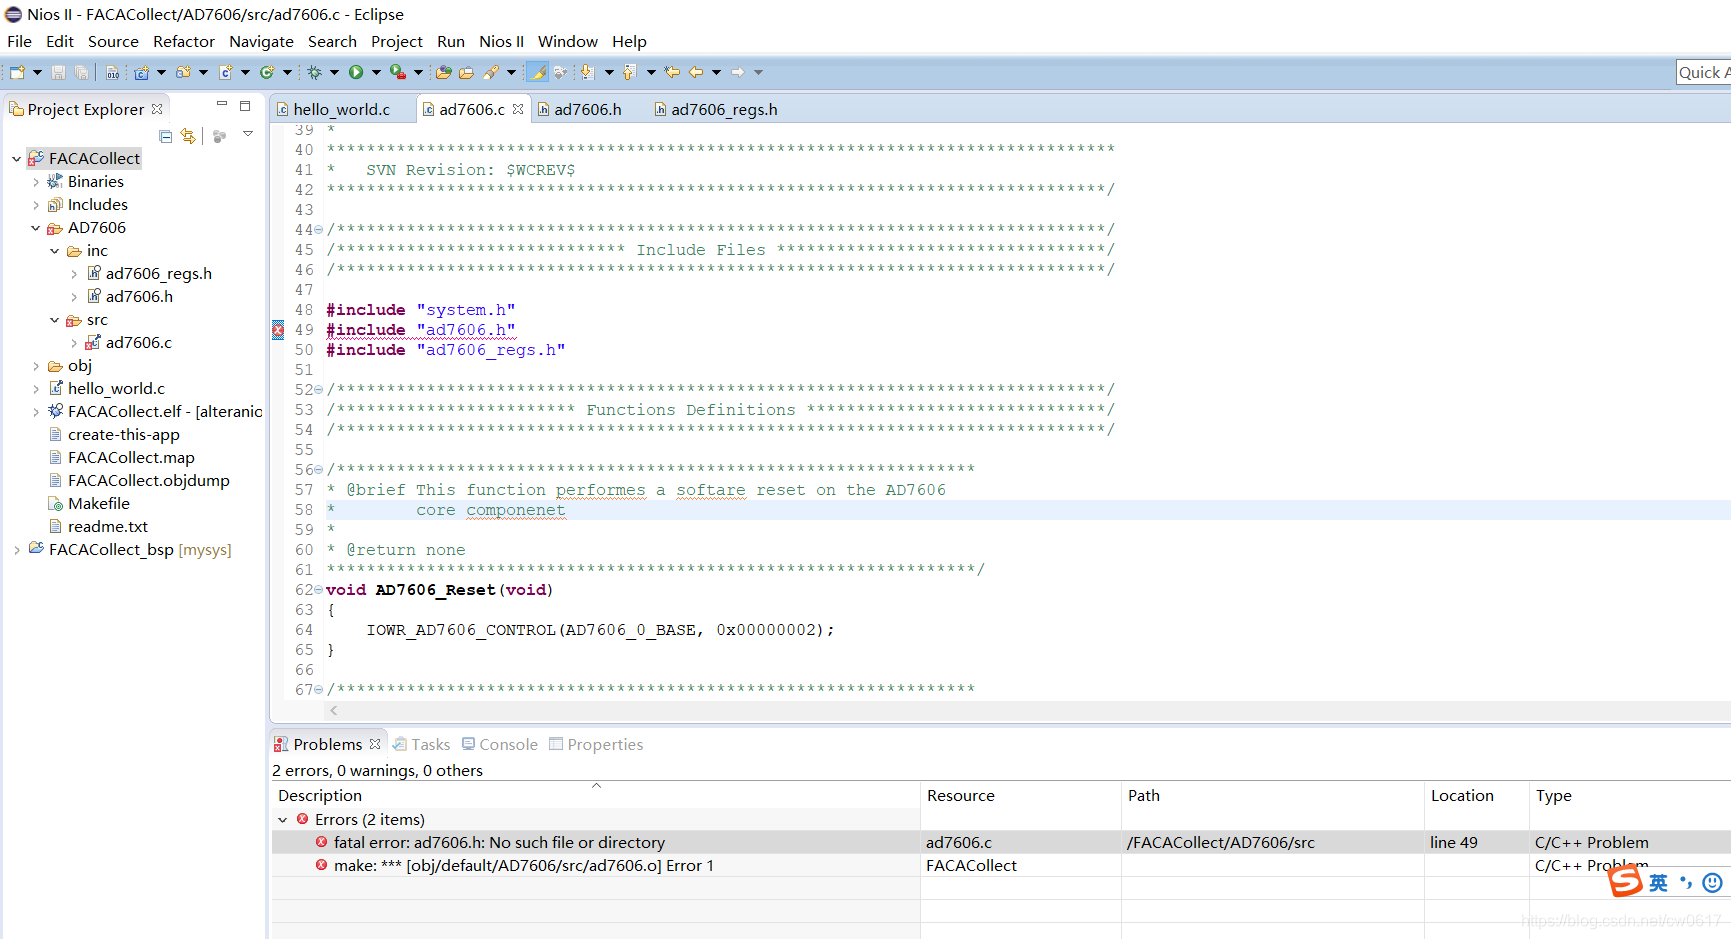Minimize the Project Explorer panel

222,105
